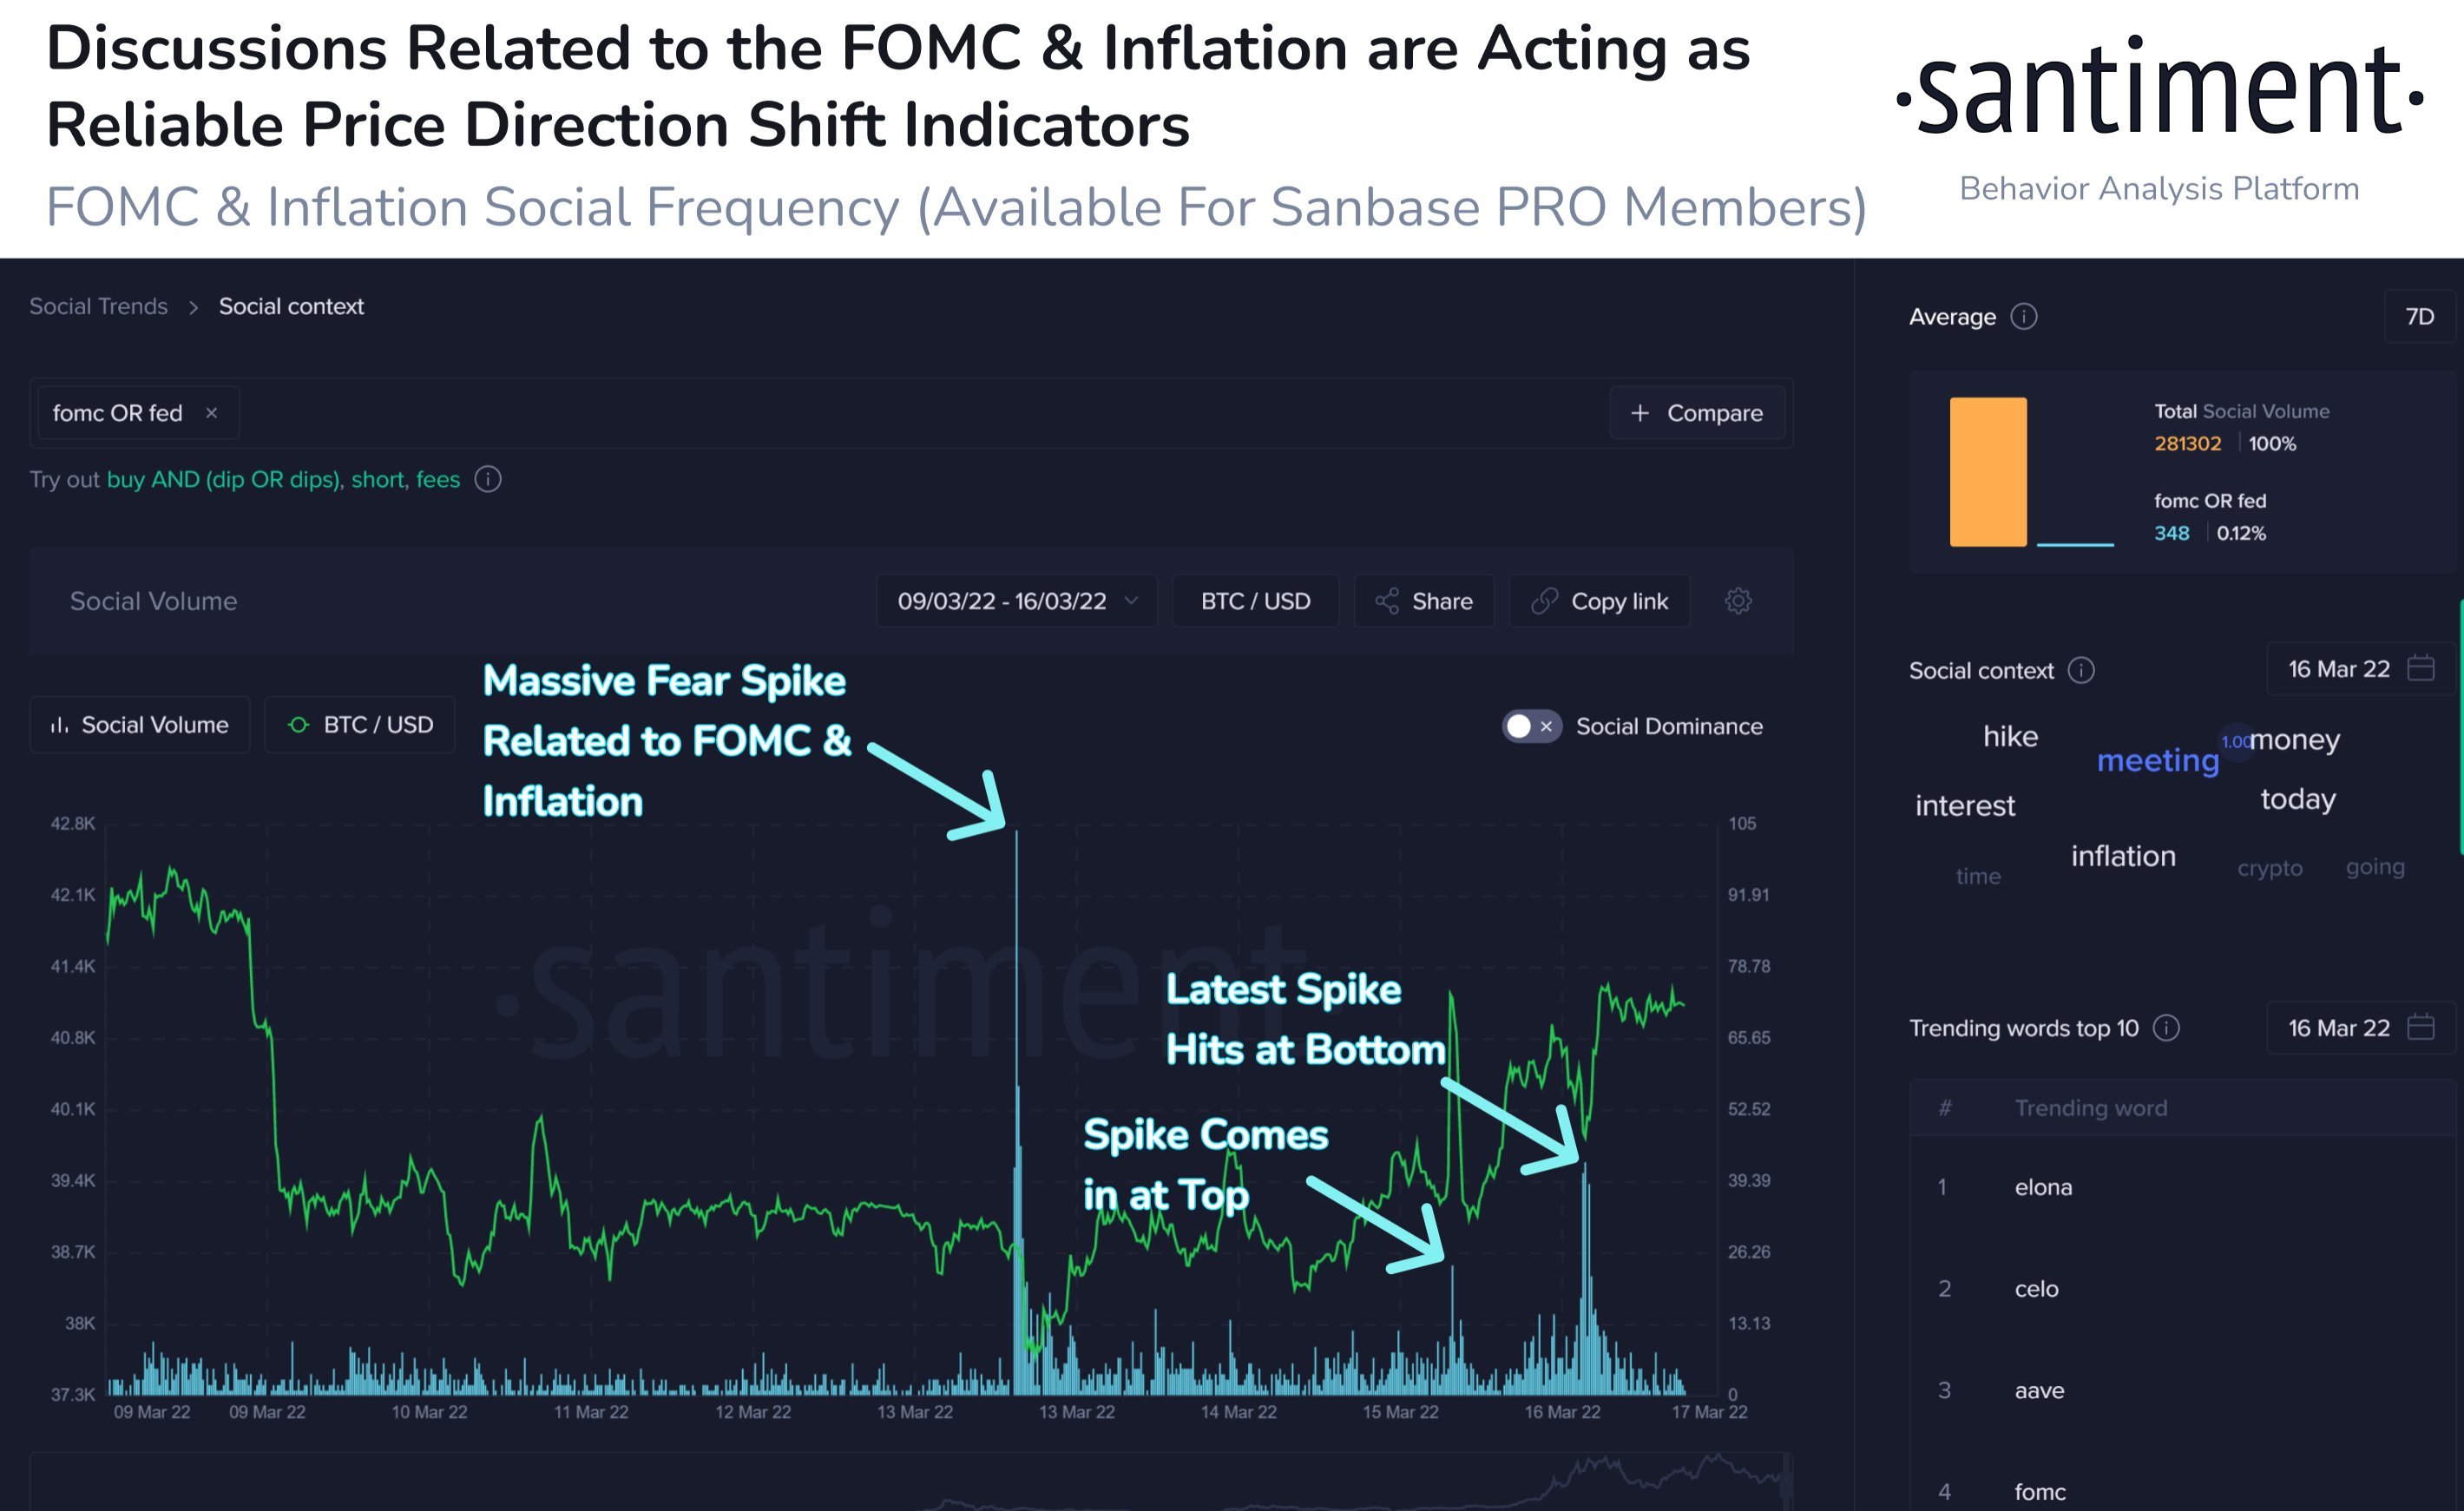
Task: Select the Social context breadcrumb tab
Action: pos(291,306)
